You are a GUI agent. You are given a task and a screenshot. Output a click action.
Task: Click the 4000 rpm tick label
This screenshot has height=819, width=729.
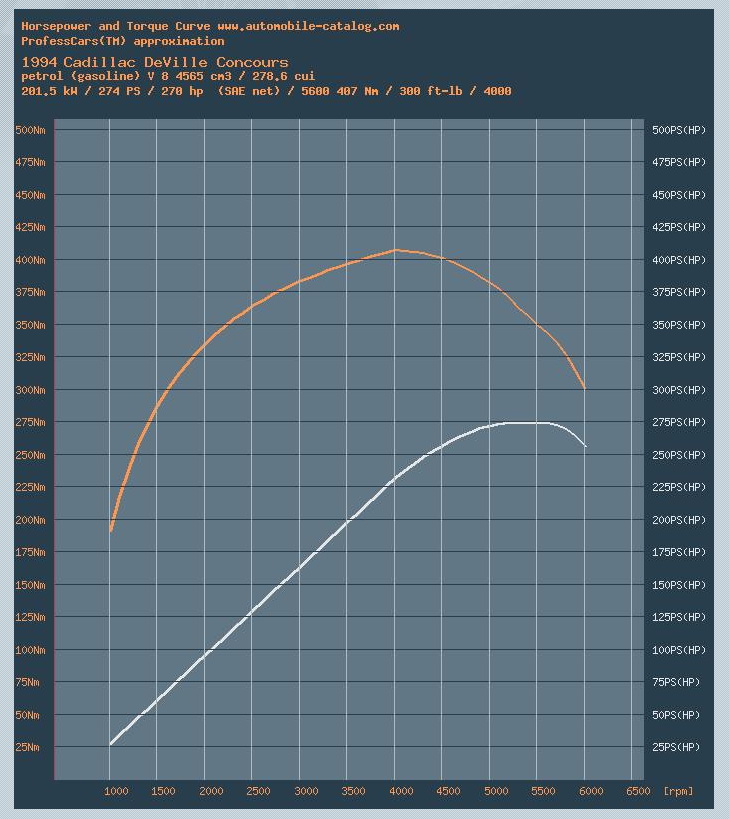pyautogui.click(x=400, y=791)
